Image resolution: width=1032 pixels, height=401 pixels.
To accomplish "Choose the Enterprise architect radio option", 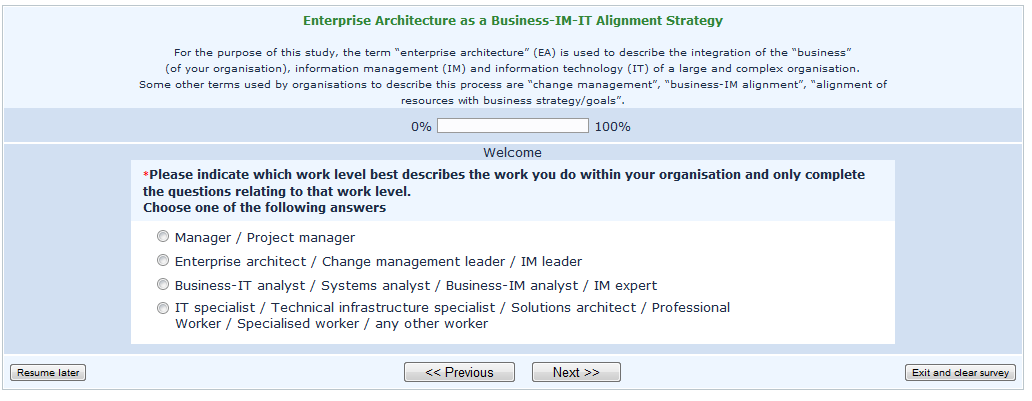I will pyautogui.click(x=163, y=262).
